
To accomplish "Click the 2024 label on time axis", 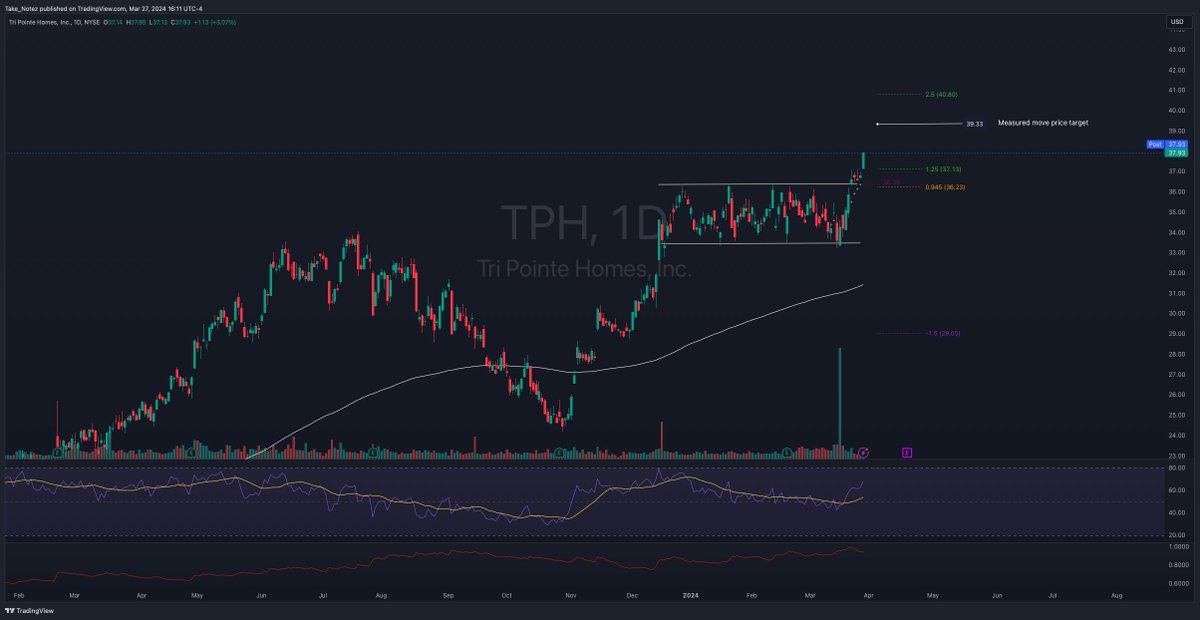I will pos(690,595).
